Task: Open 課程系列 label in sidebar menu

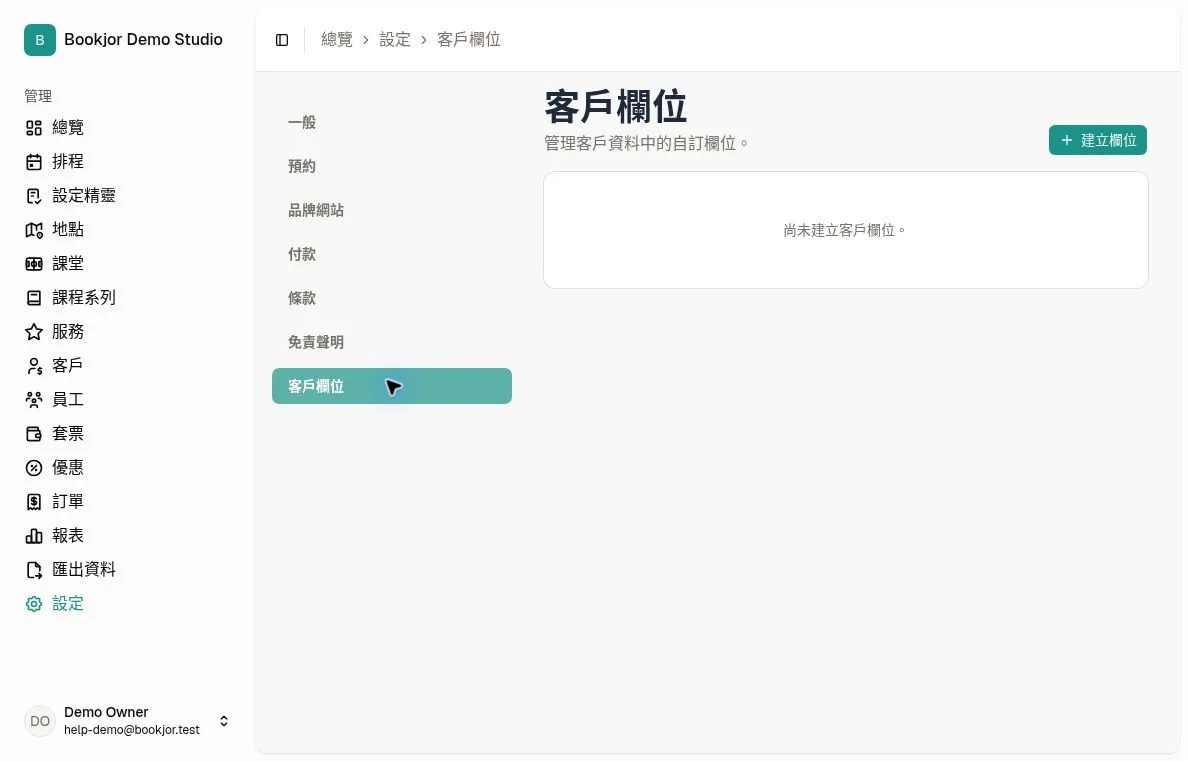Action: coord(84,297)
